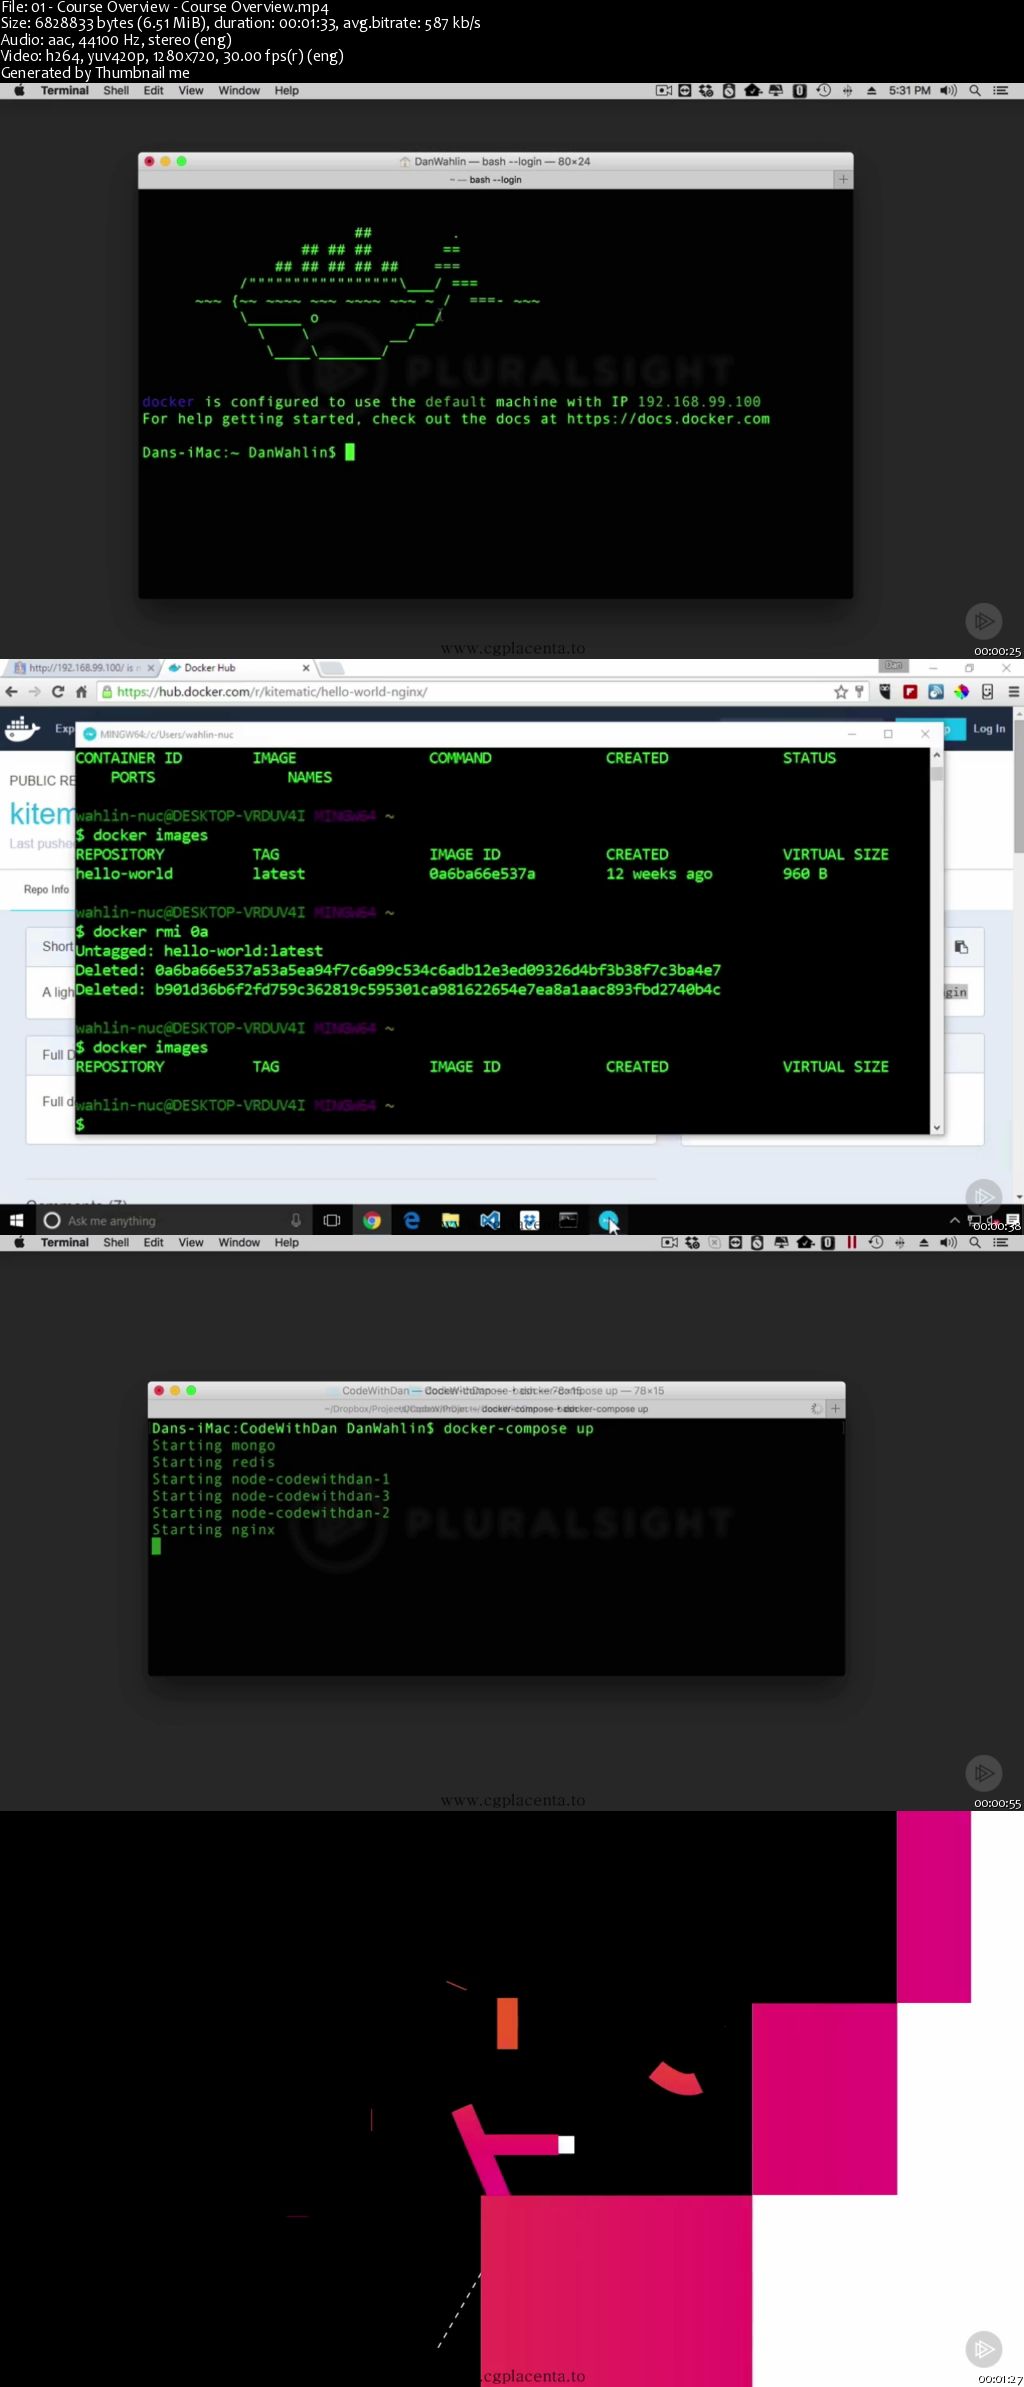Viewport: 1024px width, 2387px height.
Task: Open the View menu in the 00:00:55 frame
Action: click(191, 1243)
